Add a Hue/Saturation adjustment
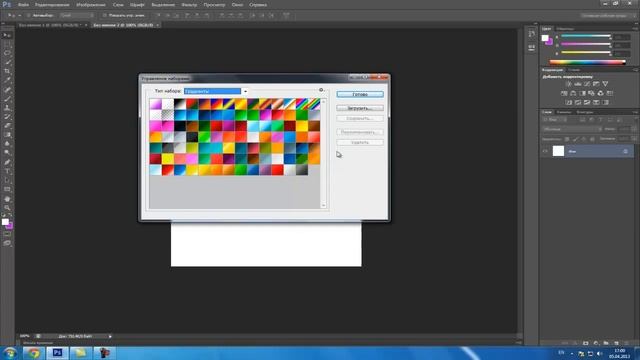This screenshot has height=360, width=640. coord(564,93)
